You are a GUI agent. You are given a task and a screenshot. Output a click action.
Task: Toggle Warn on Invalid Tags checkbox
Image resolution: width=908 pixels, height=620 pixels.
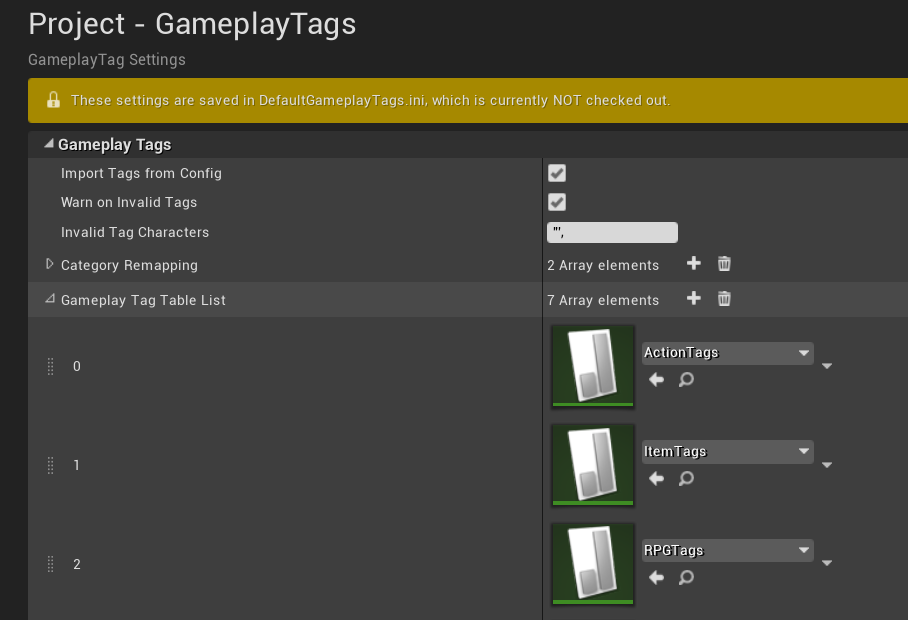557,202
